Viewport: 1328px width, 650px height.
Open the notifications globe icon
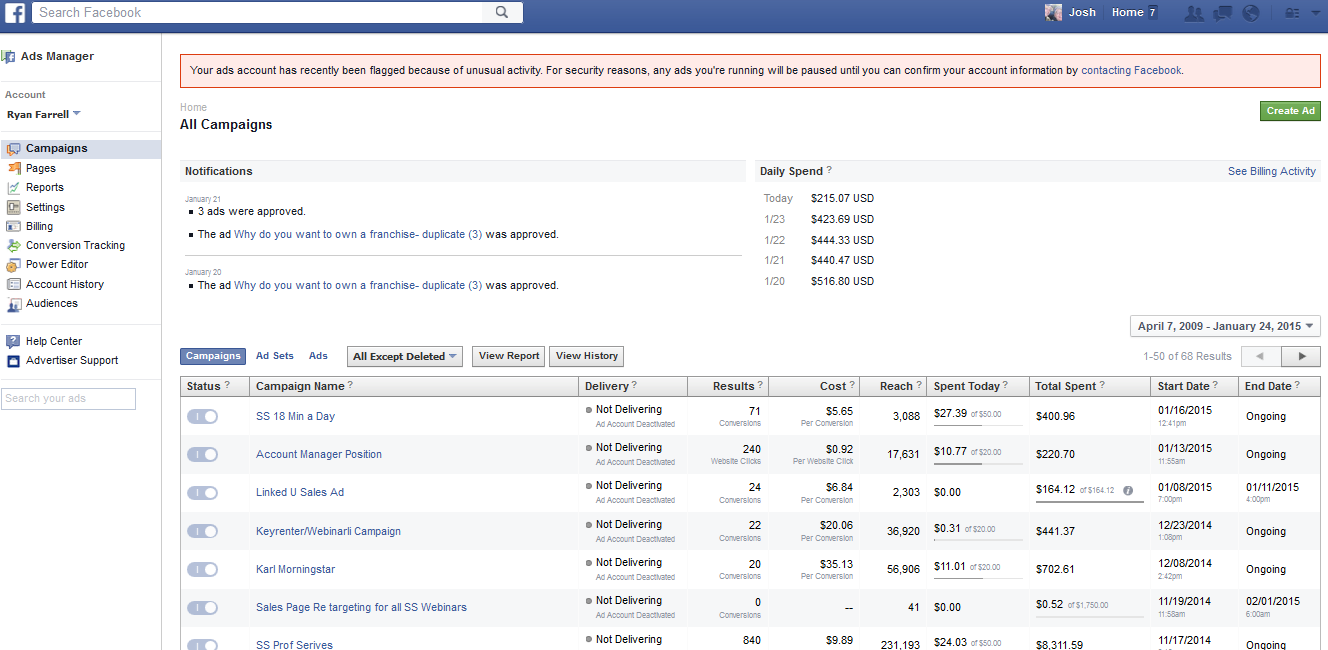(x=1250, y=13)
